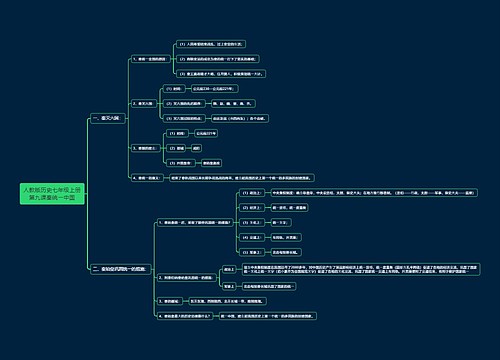Click the topmost (1) leaf under node 1

pos(211,44)
